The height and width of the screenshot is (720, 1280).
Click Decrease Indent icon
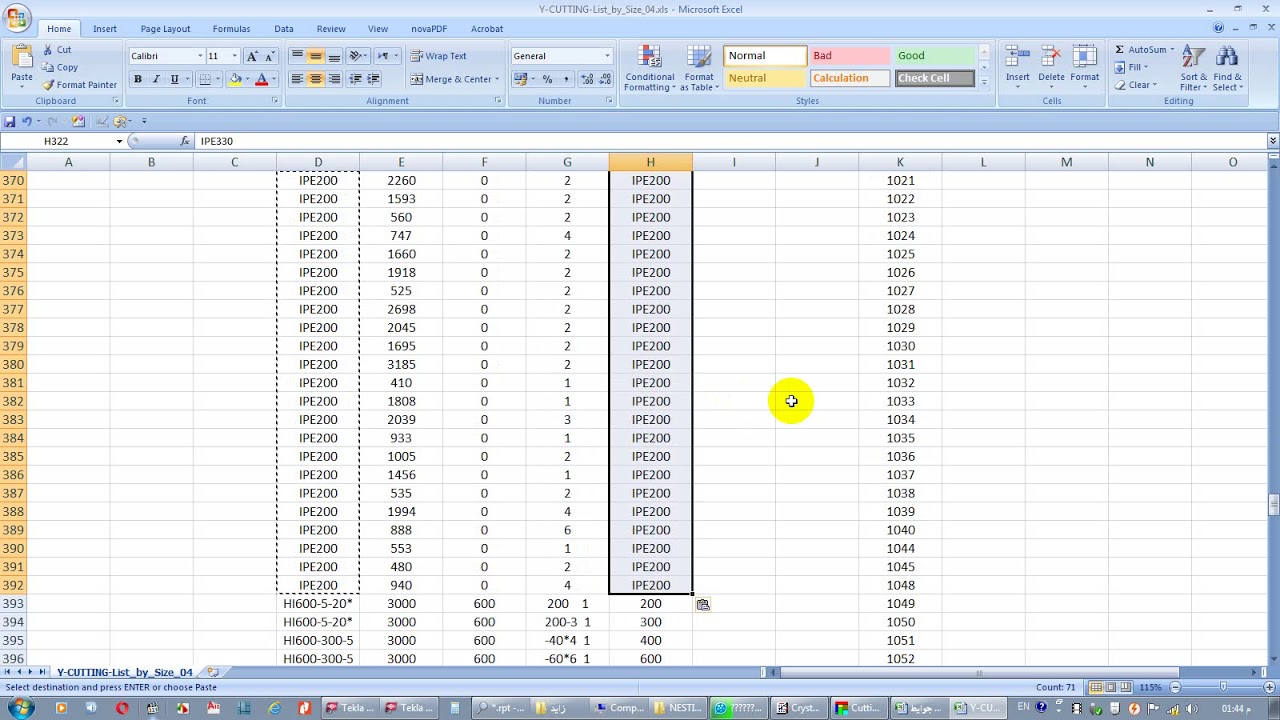tap(355, 79)
